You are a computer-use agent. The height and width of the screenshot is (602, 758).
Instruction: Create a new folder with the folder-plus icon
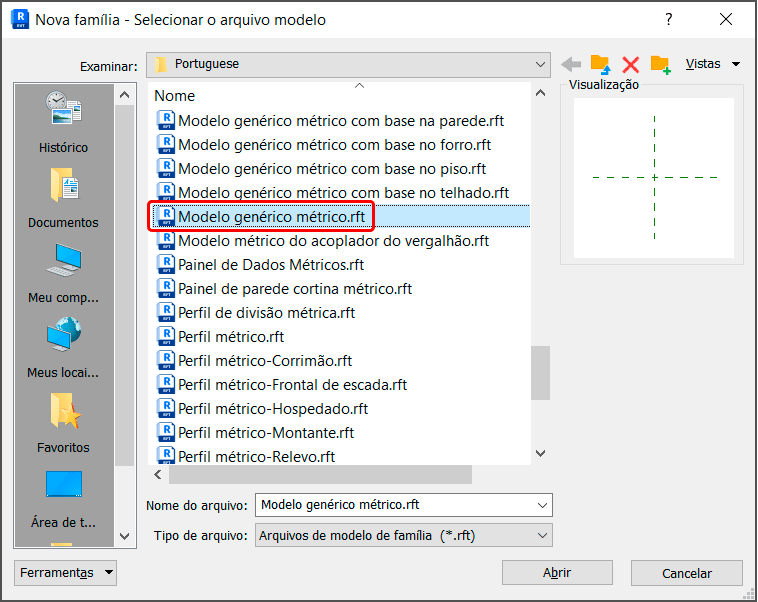[660, 64]
